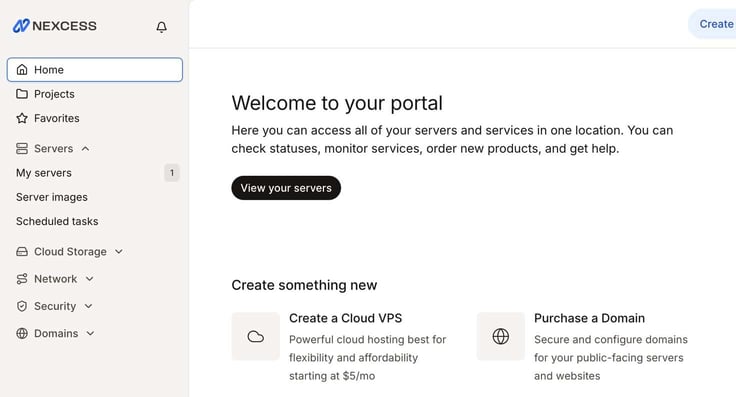736x397 pixels.
Task: Click the View your servers button
Action: 286,188
